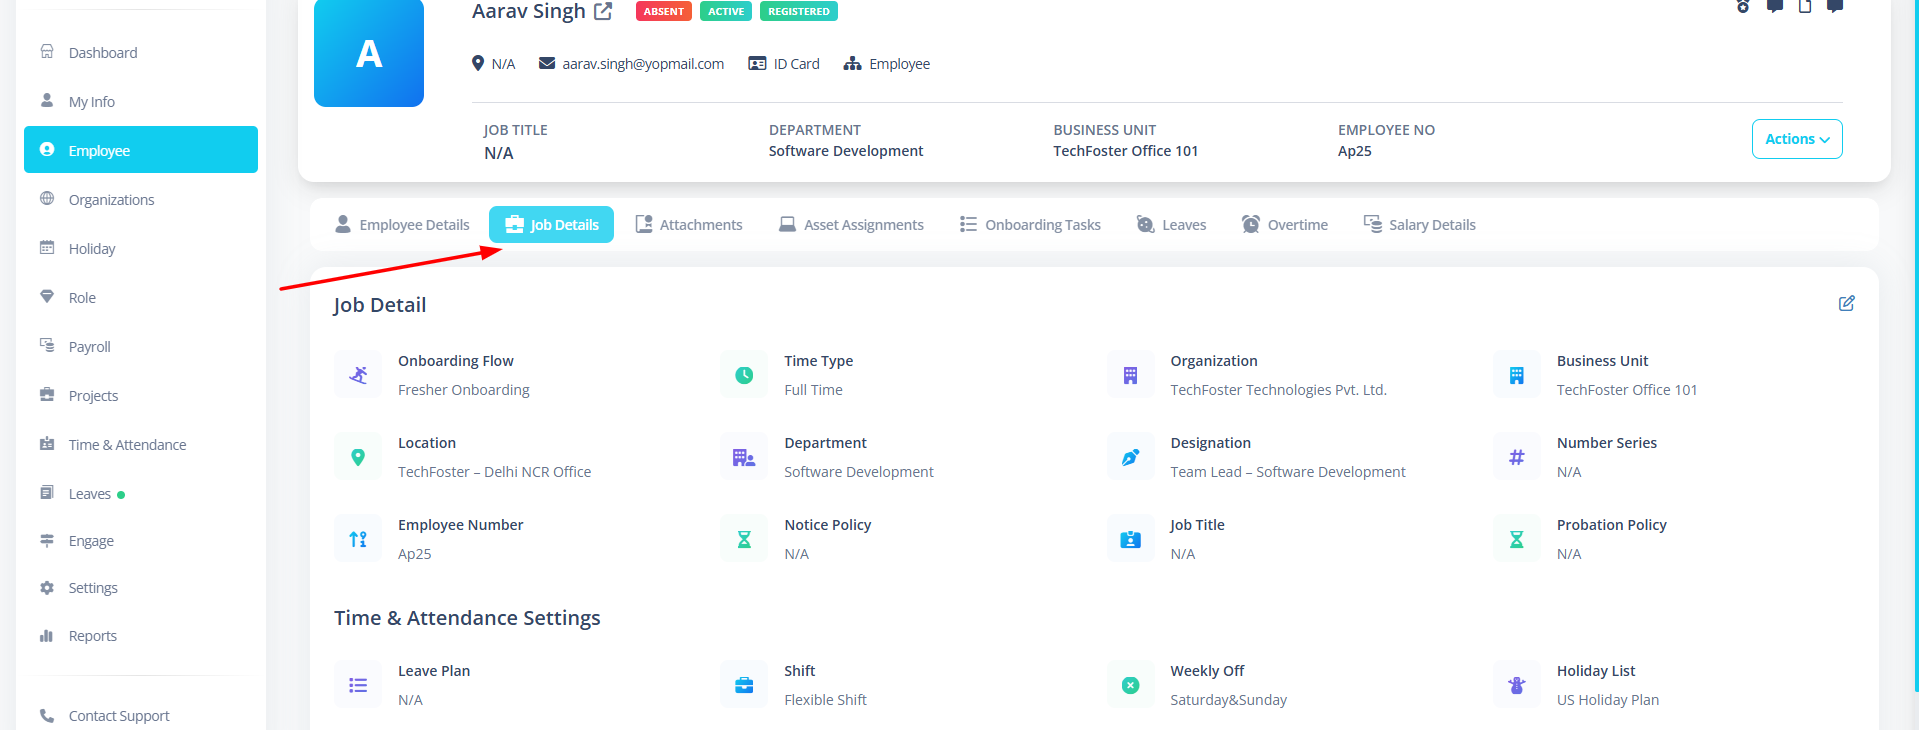Click the Shift briefcase icon
1919x730 pixels.
tap(744, 685)
